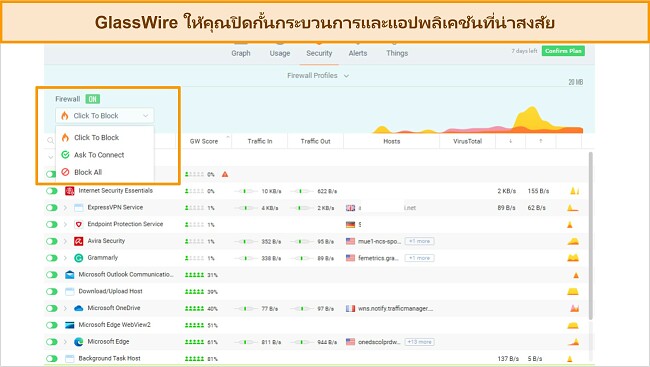Click the Avira Security app icon
The image size is (650, 367).
click(x=79, y=241)
